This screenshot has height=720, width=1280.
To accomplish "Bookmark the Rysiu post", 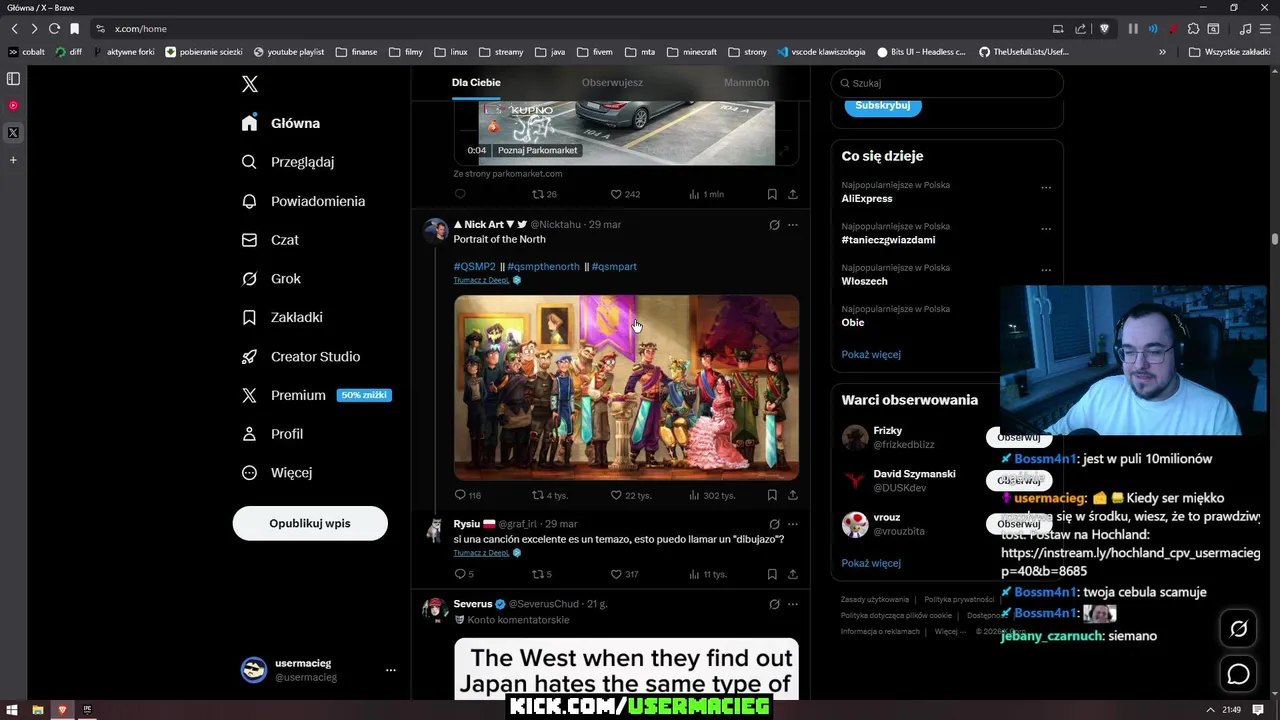I will coord(772,574).
